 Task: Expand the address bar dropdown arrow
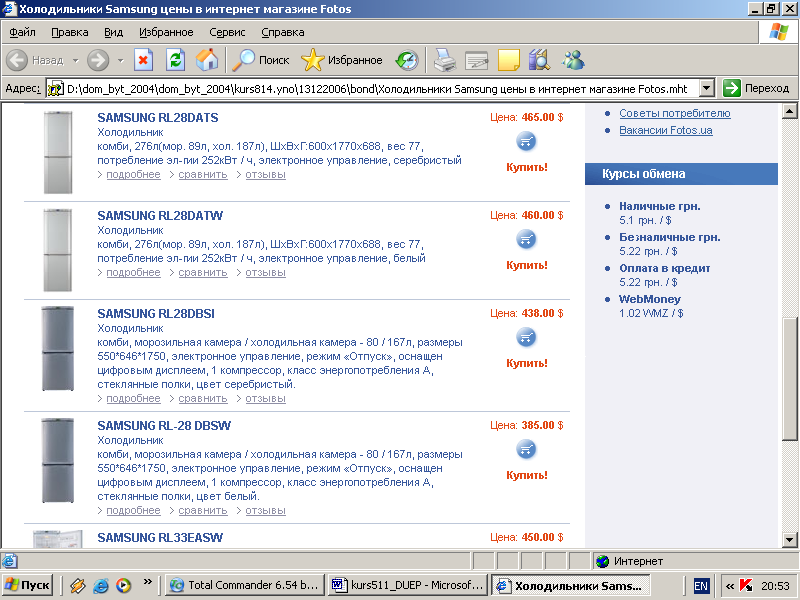point(706,88)
